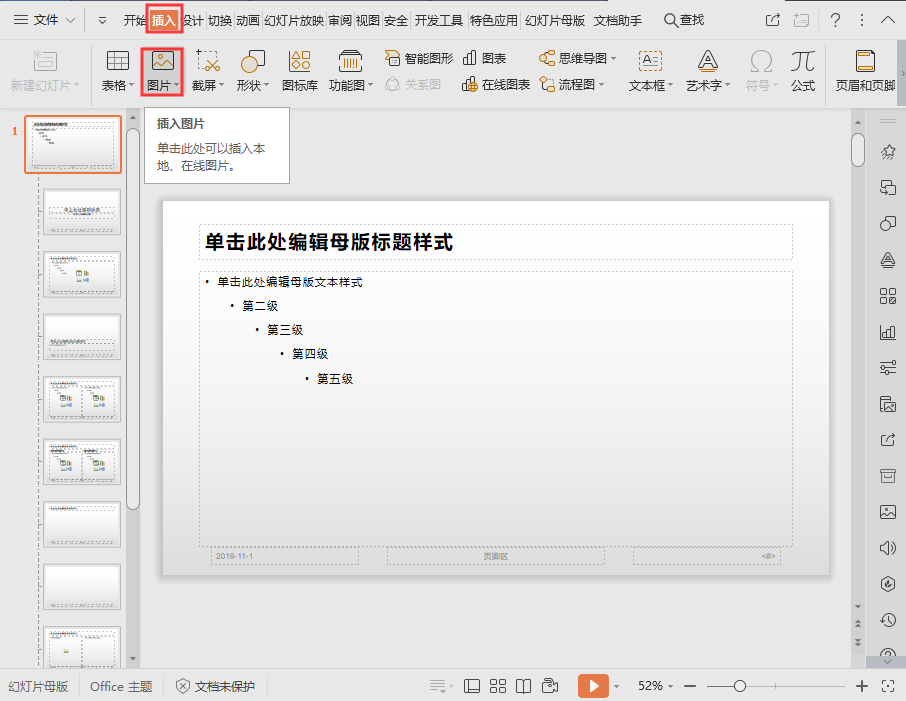
Task: Click the Insert Picture (图片) icon
Action: [x=162, y=61]
